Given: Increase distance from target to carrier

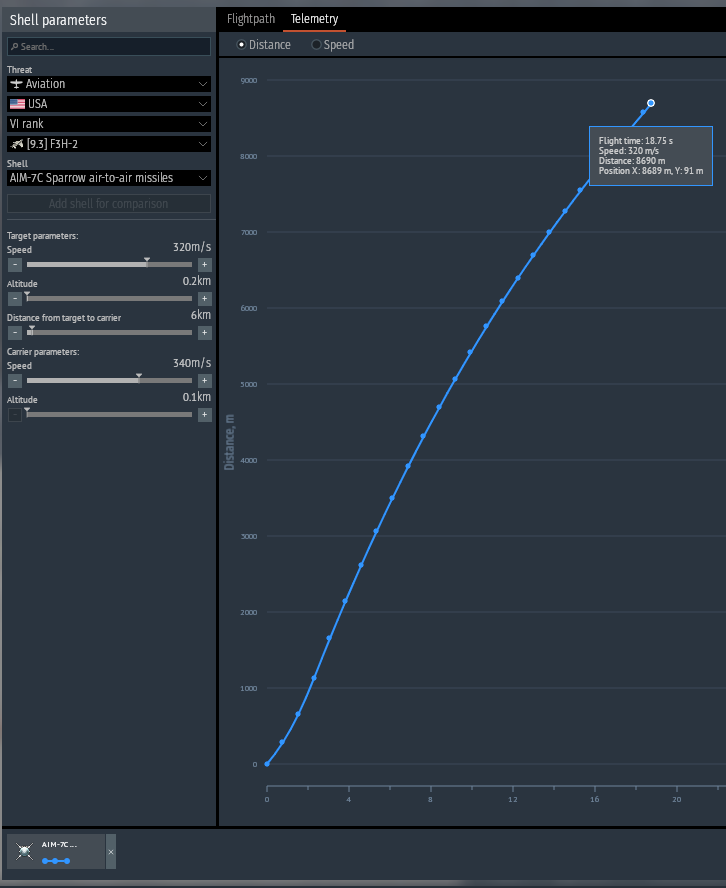Looking at the screenshot, I should (205, 333).
